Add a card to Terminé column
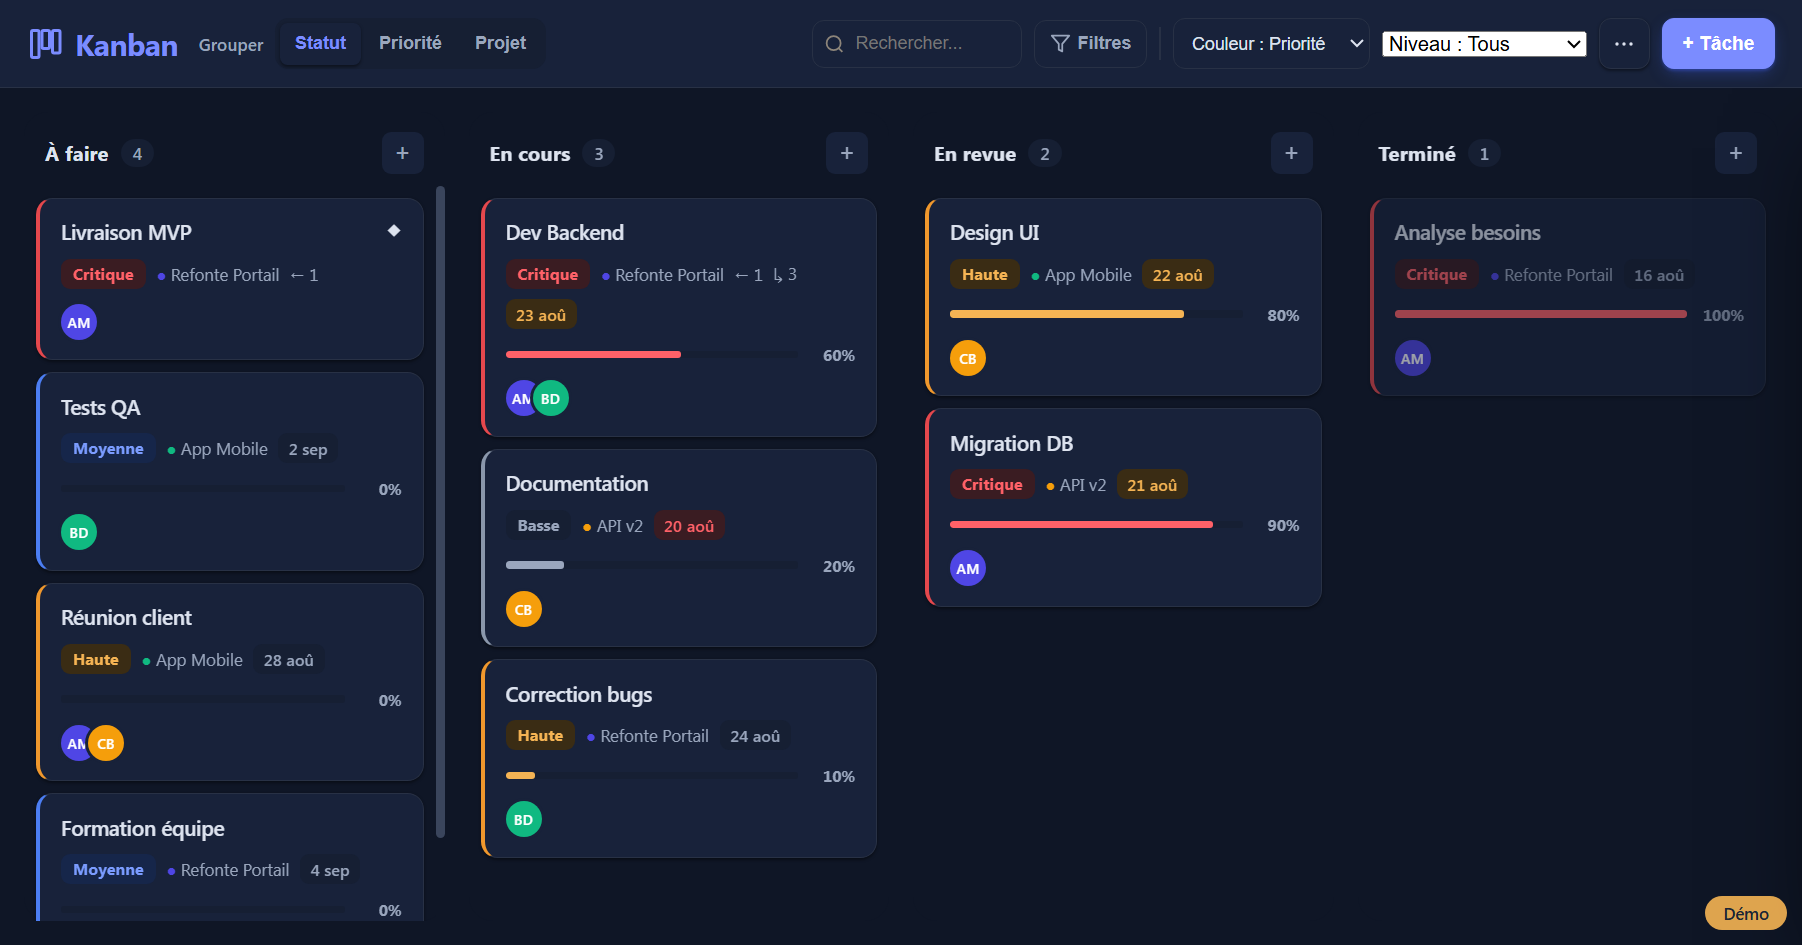This screenshot has width=1802, height=945. (x=1736, y=153)
